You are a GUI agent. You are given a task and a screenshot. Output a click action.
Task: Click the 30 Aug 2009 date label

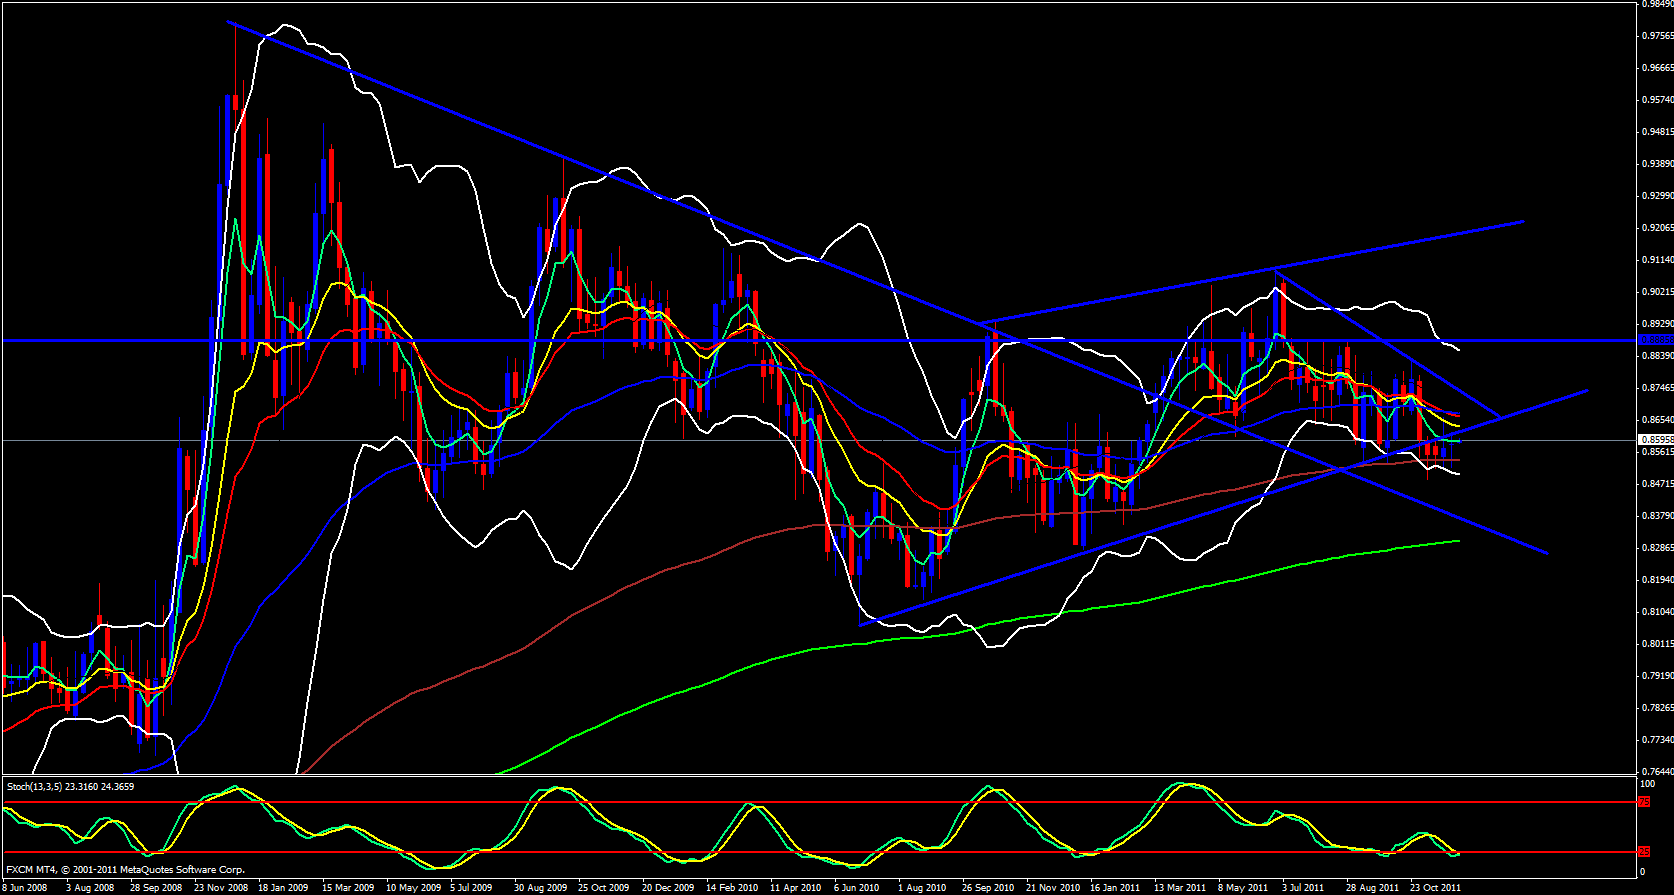[541, 887]
